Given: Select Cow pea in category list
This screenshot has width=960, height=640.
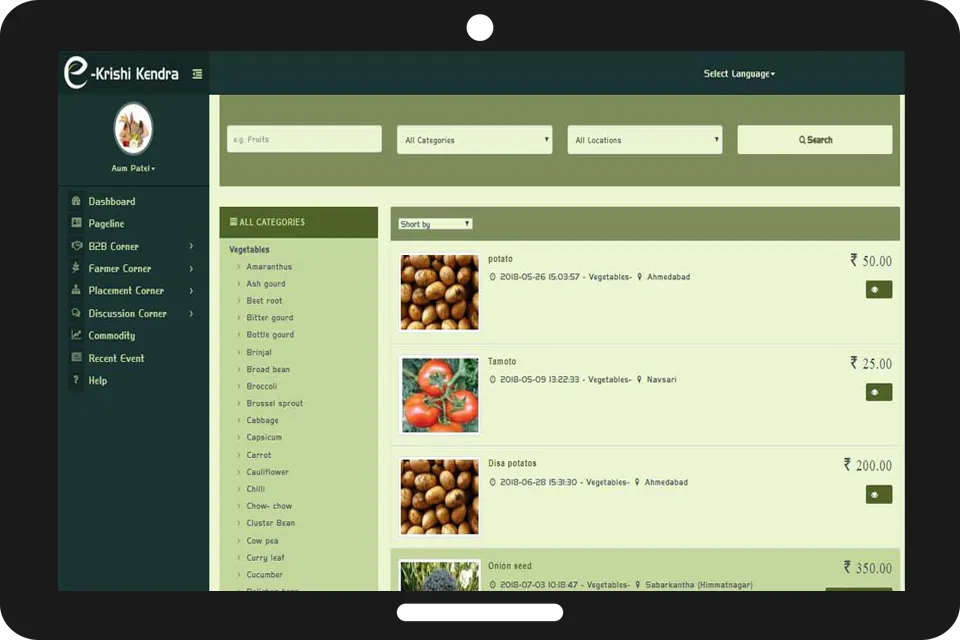Looking at the screenshot, I should (x=262, y=540).
